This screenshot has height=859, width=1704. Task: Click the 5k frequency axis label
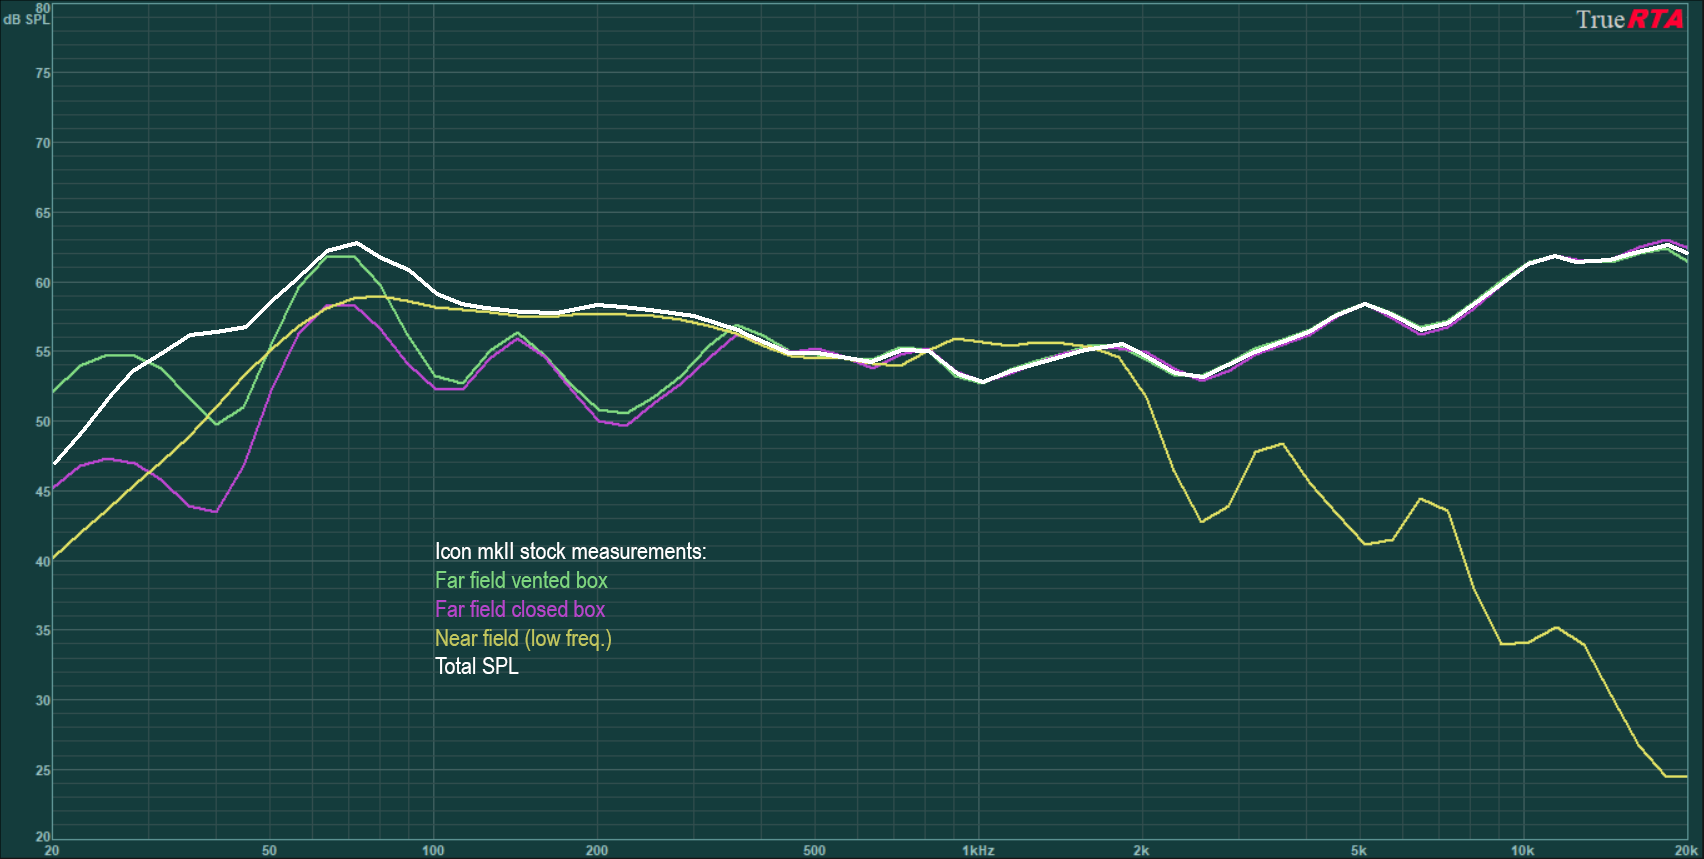(1358, 851)
